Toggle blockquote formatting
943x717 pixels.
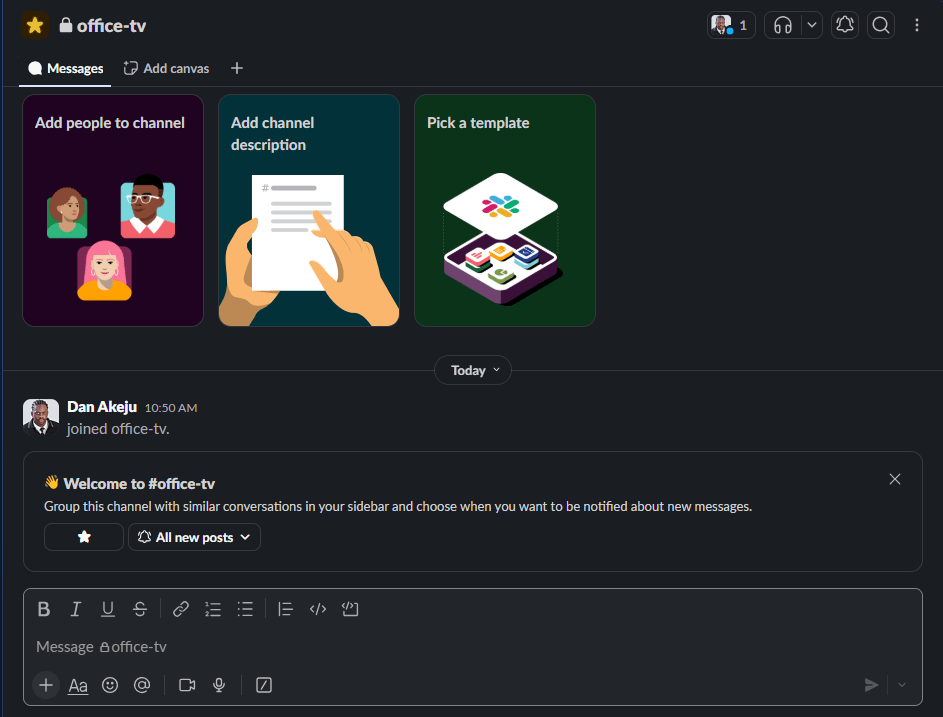[285, 609]
